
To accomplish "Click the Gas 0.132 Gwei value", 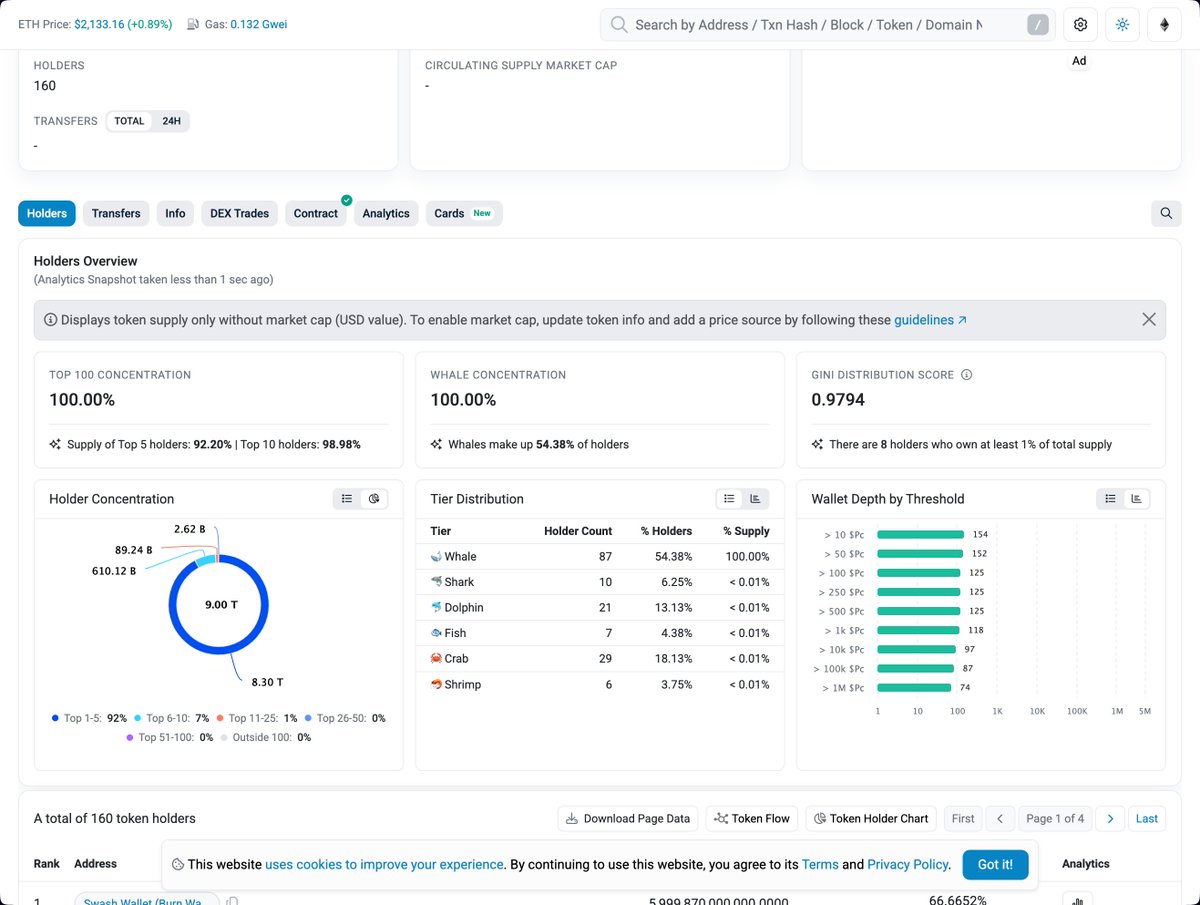I will coord(259,24).
